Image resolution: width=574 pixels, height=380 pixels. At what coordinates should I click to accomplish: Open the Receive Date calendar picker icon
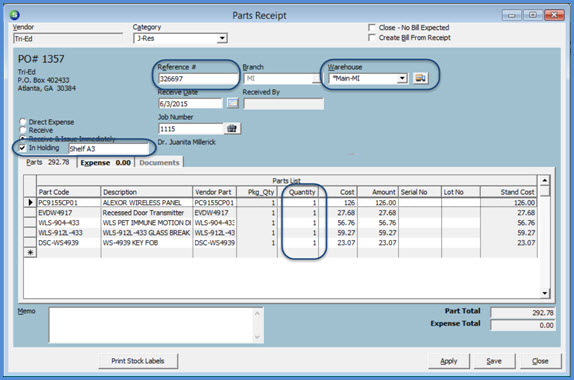pyautogui.click(x=232, y=103)
